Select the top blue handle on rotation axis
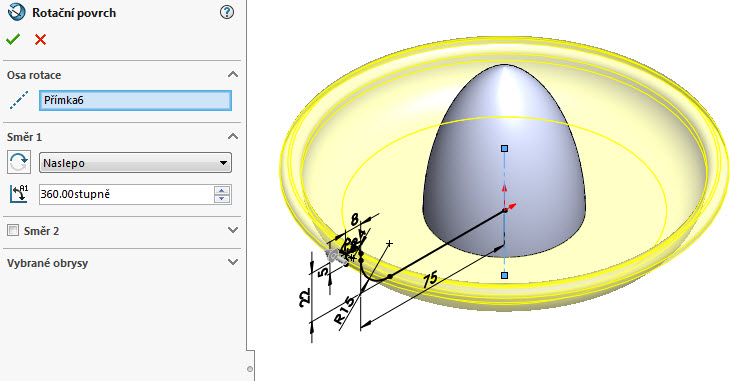 (x=504, y=149)
